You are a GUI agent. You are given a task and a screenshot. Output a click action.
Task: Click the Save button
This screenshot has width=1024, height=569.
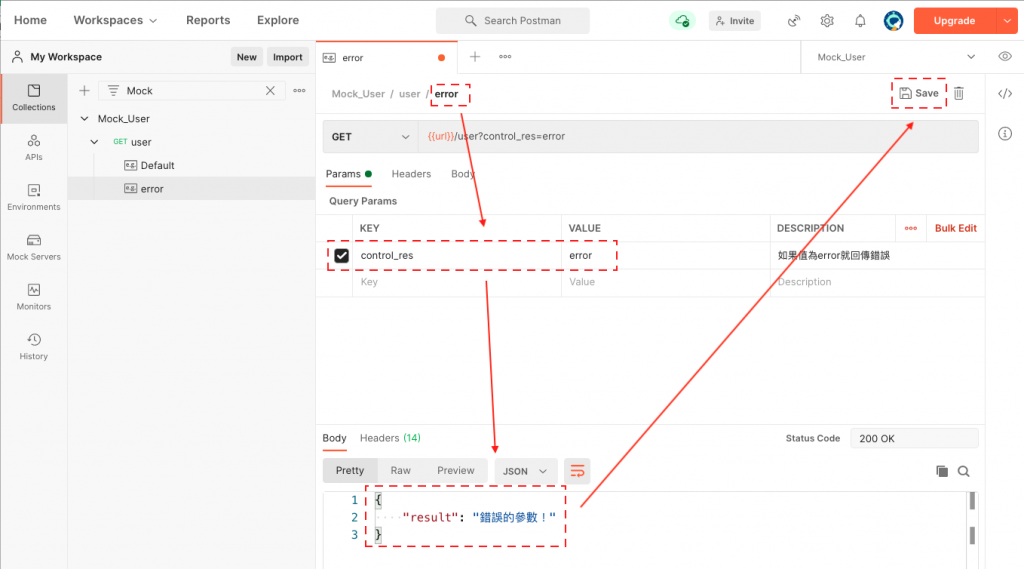918,93
